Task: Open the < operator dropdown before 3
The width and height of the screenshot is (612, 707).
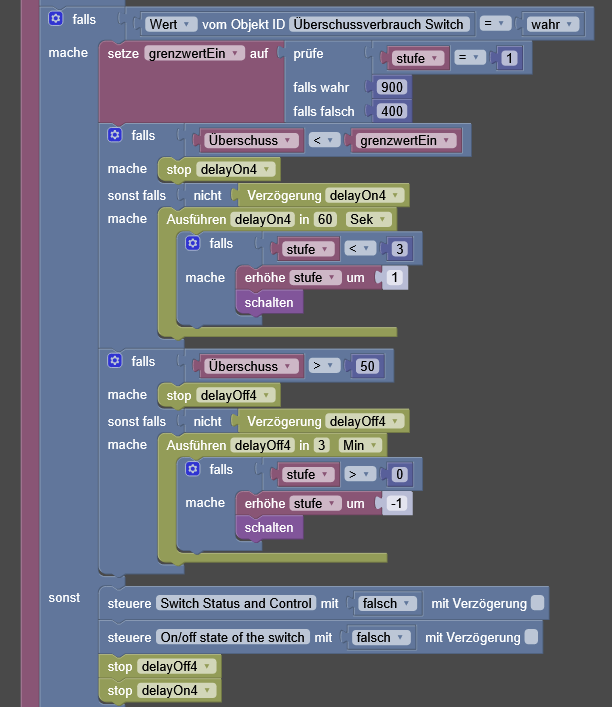Action: click(360, 248)
